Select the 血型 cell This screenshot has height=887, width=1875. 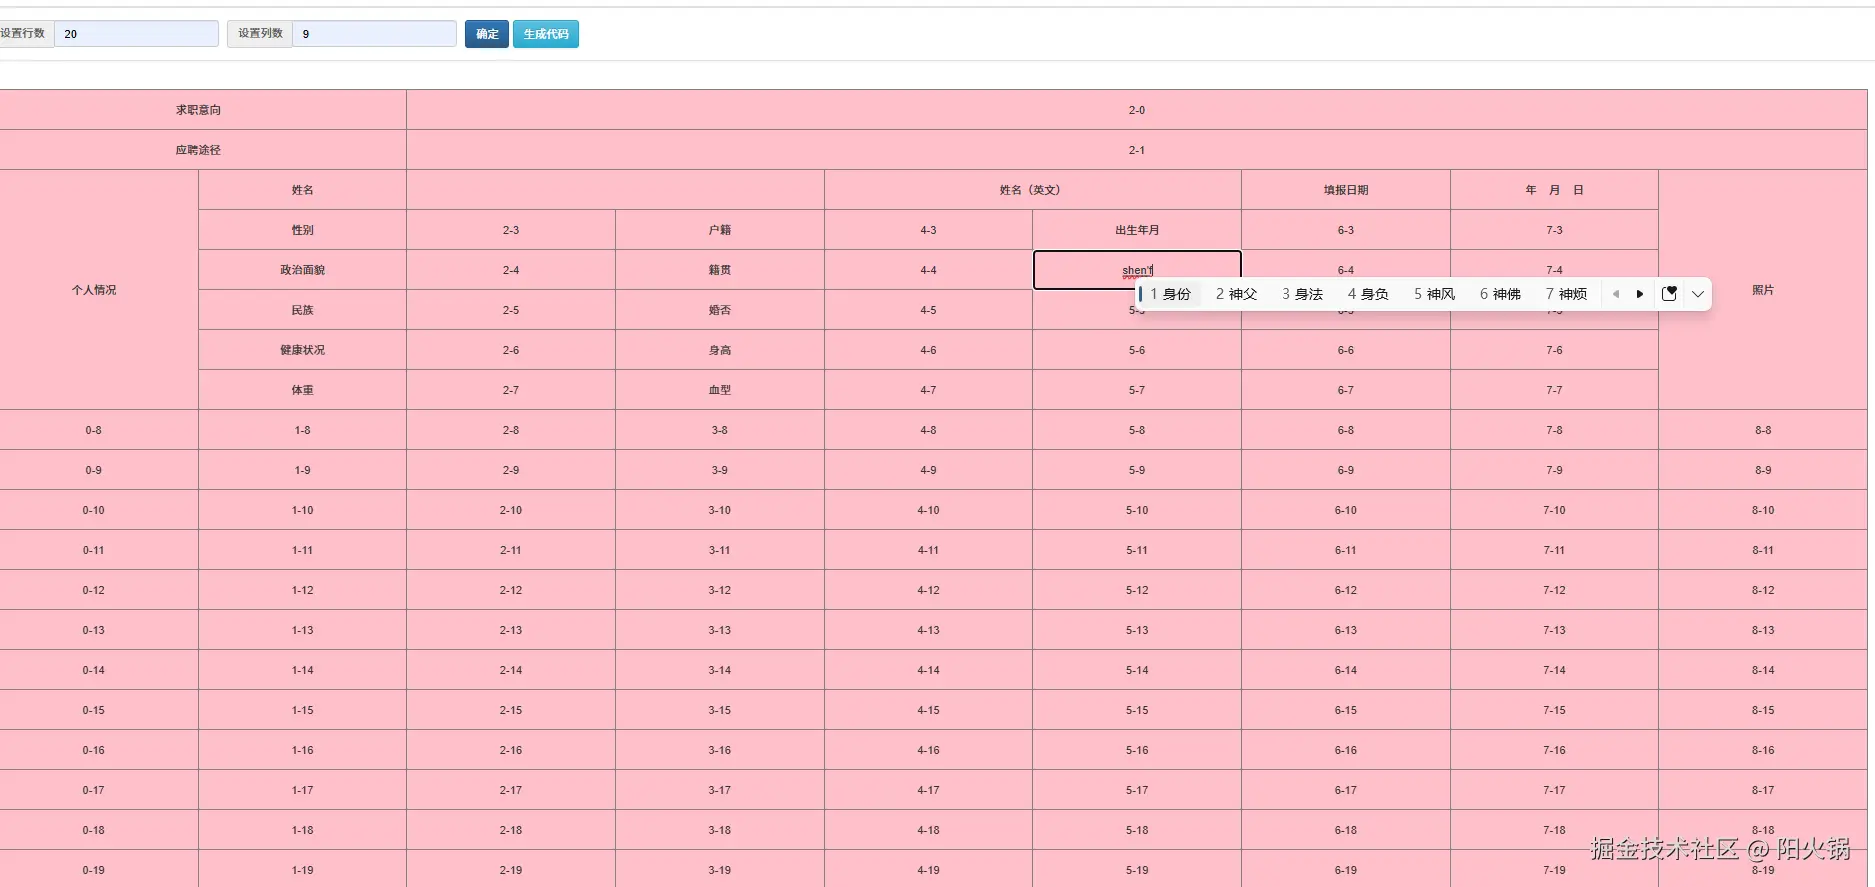coord(720,390)
